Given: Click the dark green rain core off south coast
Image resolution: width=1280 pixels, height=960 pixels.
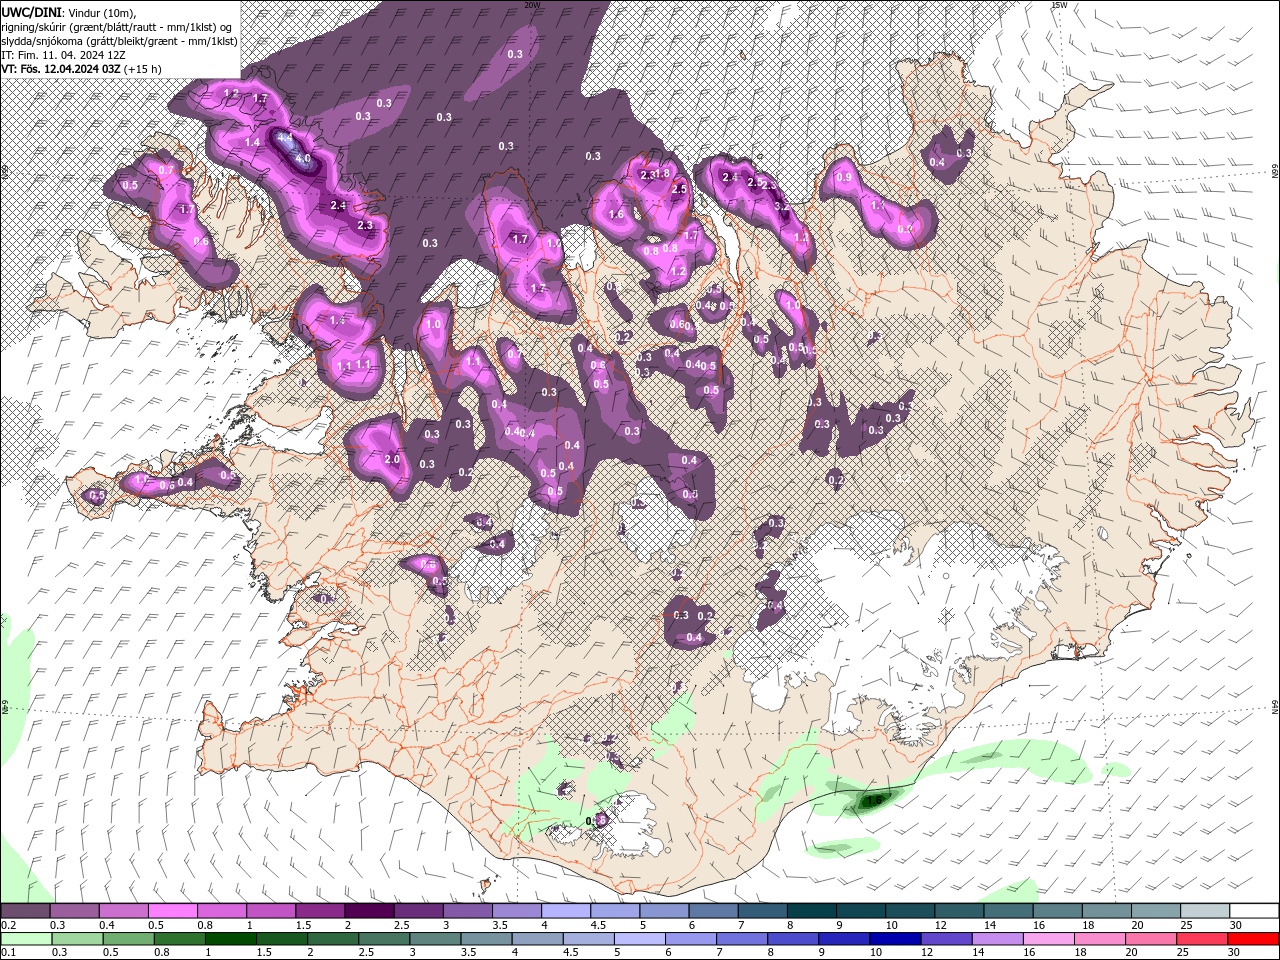Looking at the screenshot, I should click(874, 799).
